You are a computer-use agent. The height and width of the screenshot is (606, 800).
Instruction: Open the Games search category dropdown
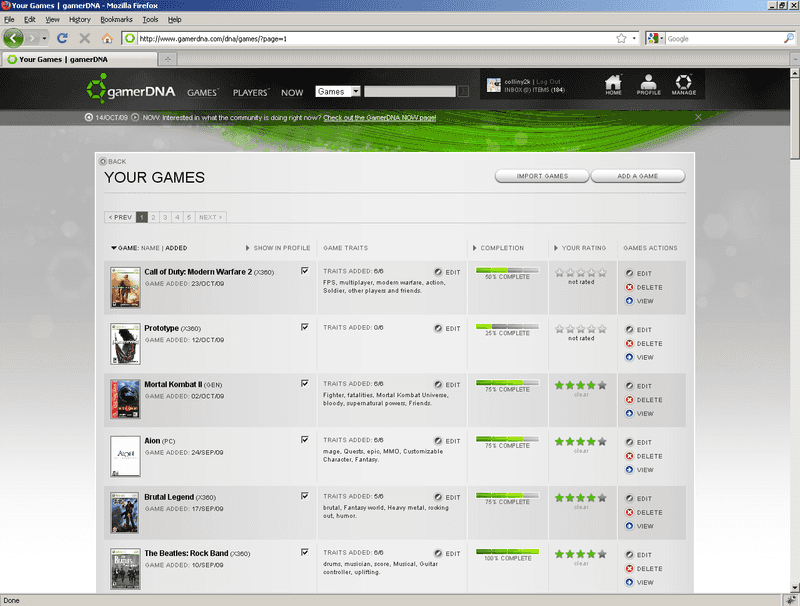point(338,92)
